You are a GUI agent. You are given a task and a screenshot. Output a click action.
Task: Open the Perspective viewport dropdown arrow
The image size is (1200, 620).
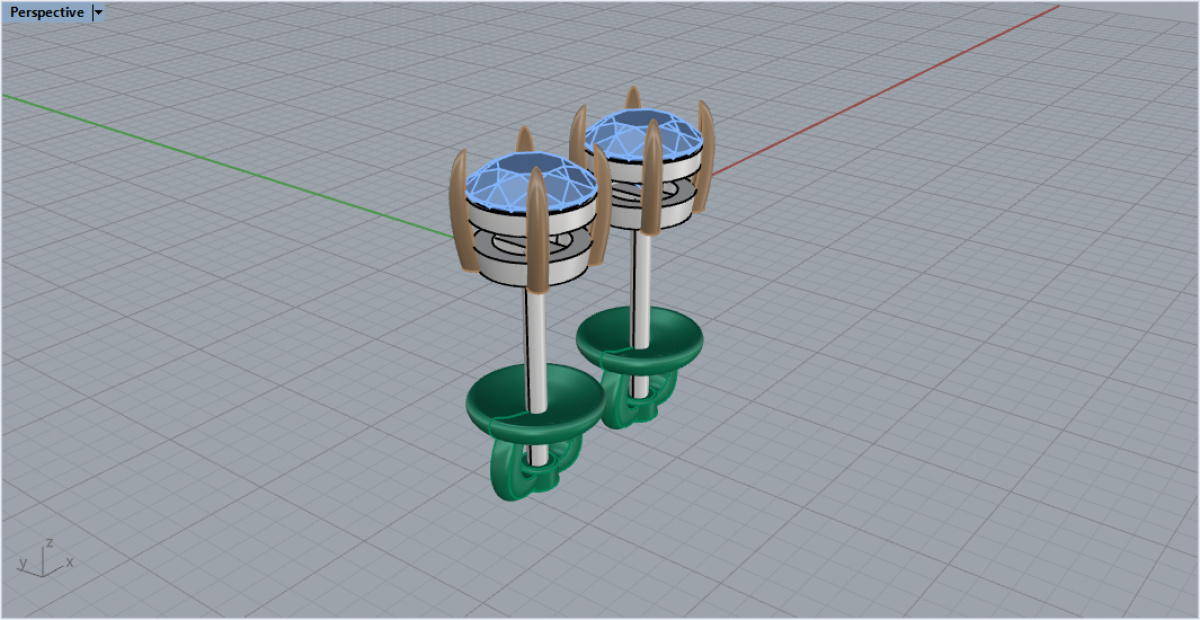(97, 13)
